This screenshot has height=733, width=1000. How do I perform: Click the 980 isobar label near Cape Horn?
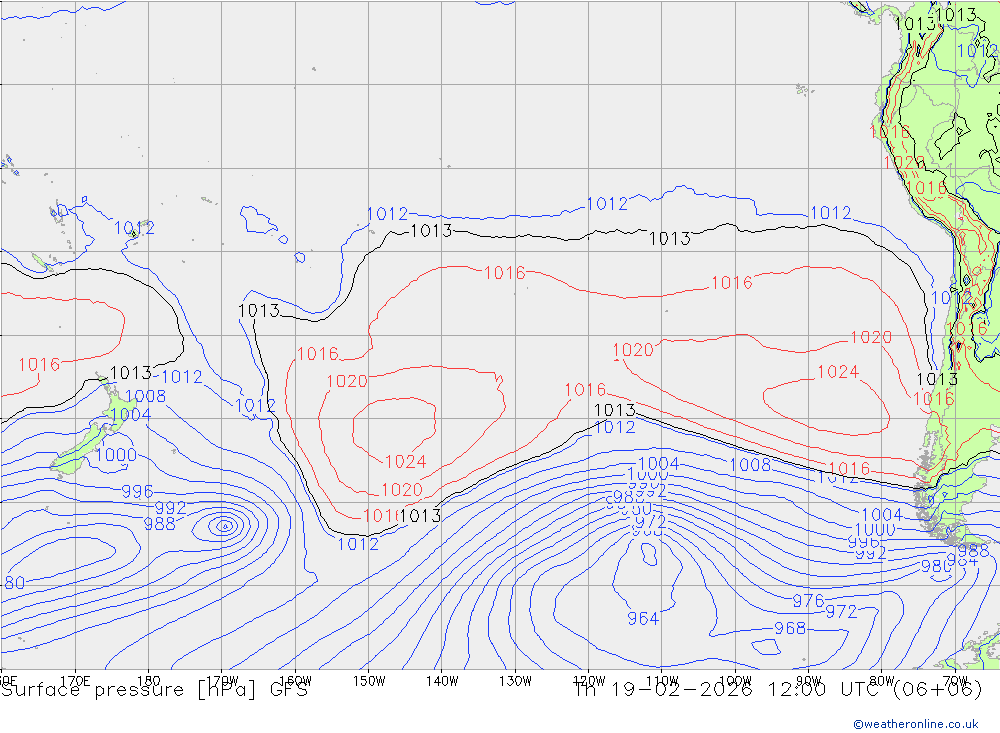click(x=936, y=566)
